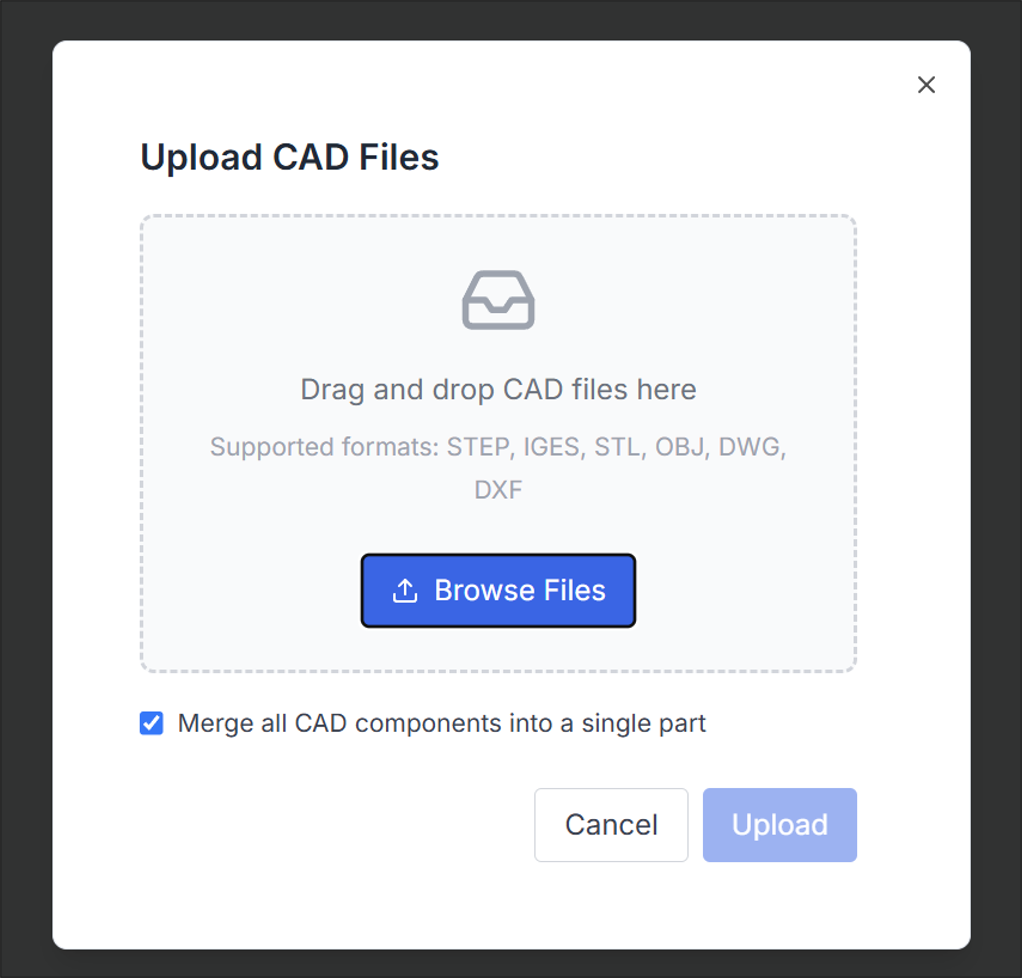The width and height of the screenshot is (1022, 978).
Task: Click the word STL in supported formats
Action: click(x=617, y=446)
